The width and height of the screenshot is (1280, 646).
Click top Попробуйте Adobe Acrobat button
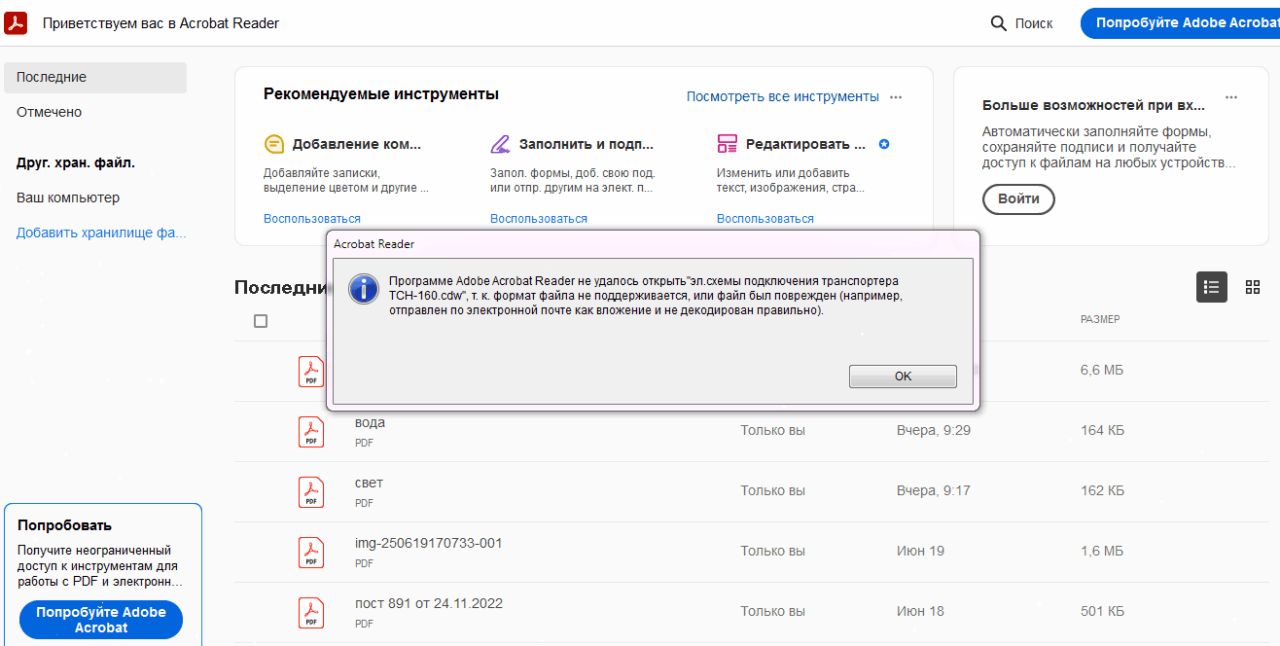pyautogui.click(x=1180, y=23)
